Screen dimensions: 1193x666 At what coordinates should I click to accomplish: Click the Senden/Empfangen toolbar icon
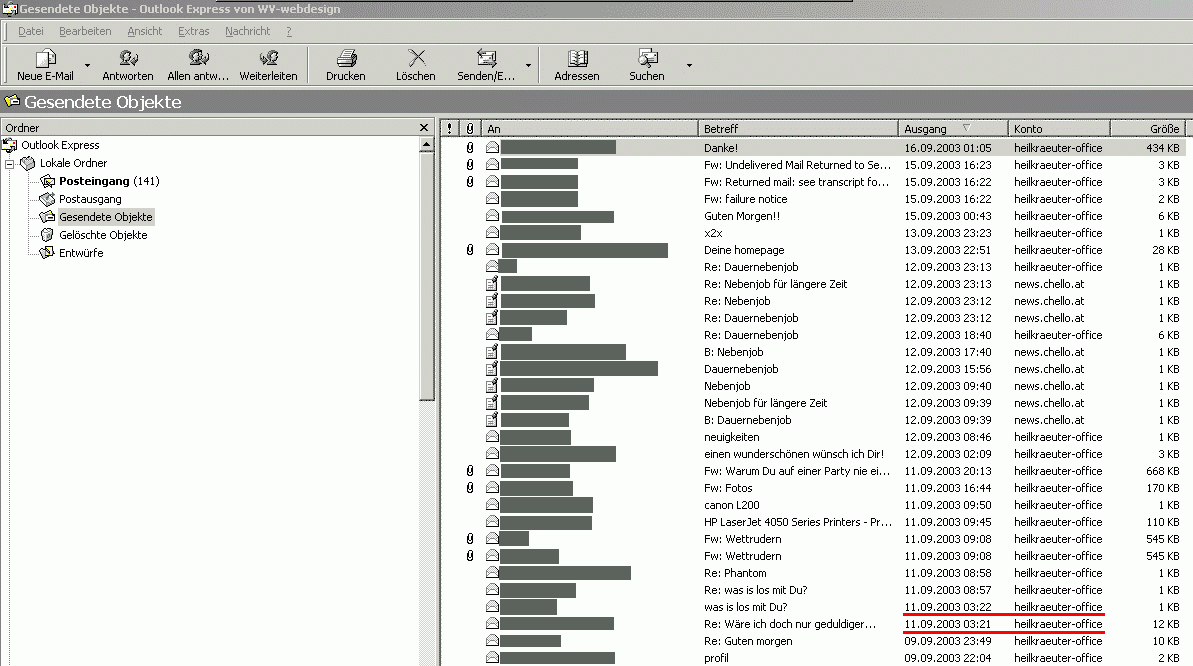coord(486,58)
